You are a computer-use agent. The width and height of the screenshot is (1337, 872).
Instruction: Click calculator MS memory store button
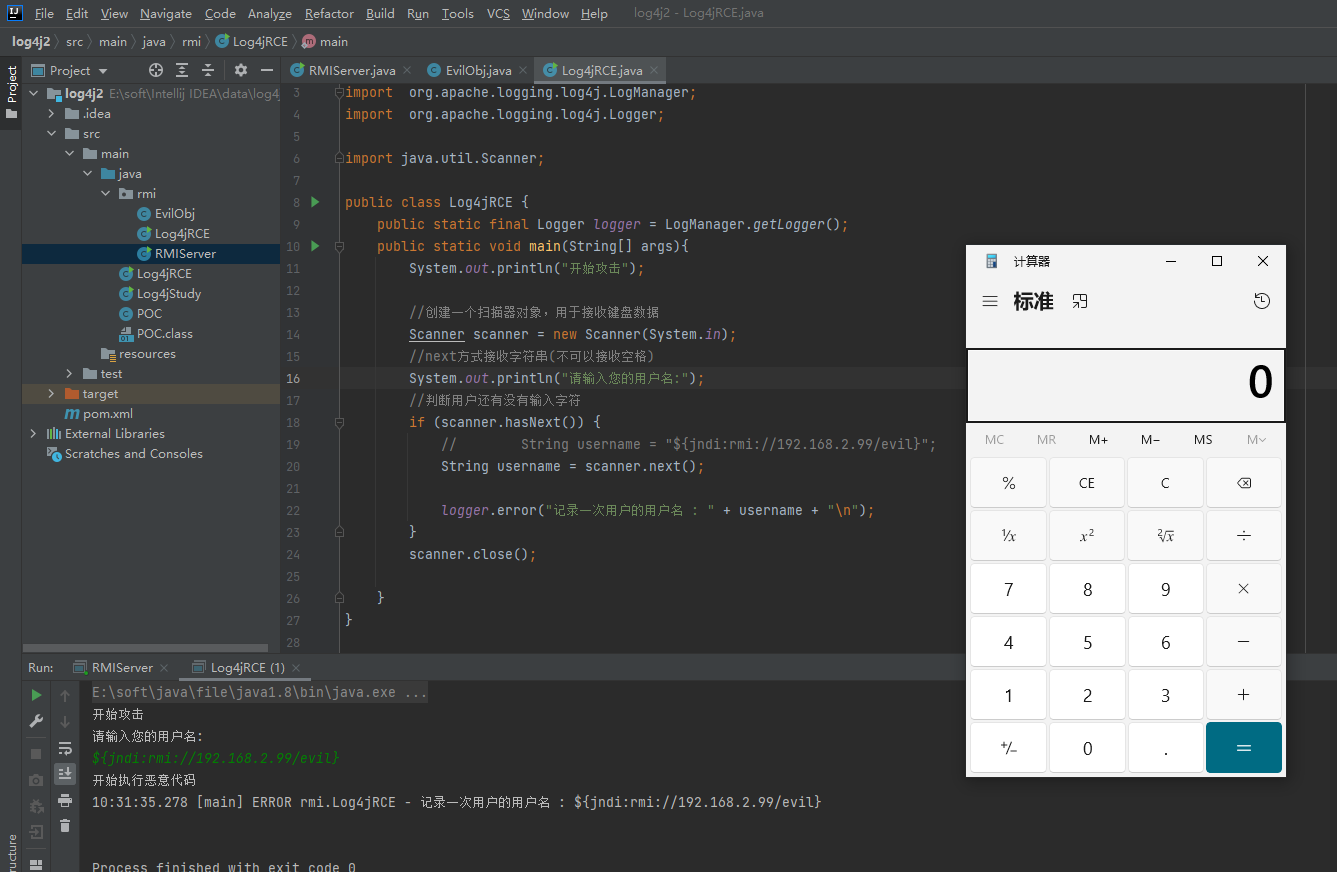(x=1203, y=440)
